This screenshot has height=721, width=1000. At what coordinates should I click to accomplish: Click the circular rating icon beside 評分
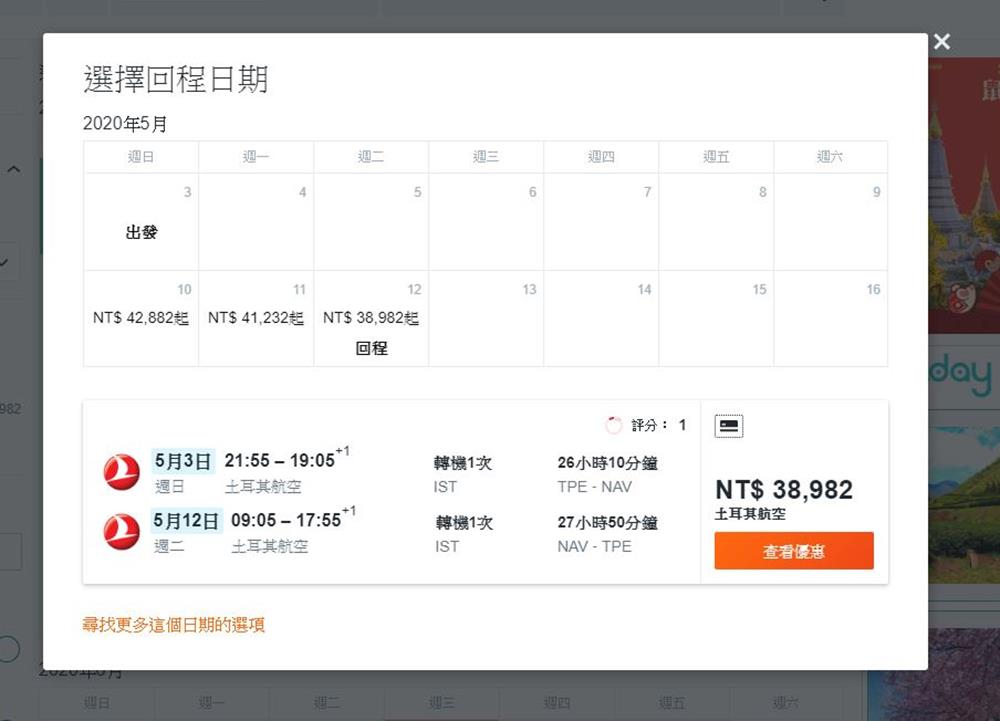point(614,425)
